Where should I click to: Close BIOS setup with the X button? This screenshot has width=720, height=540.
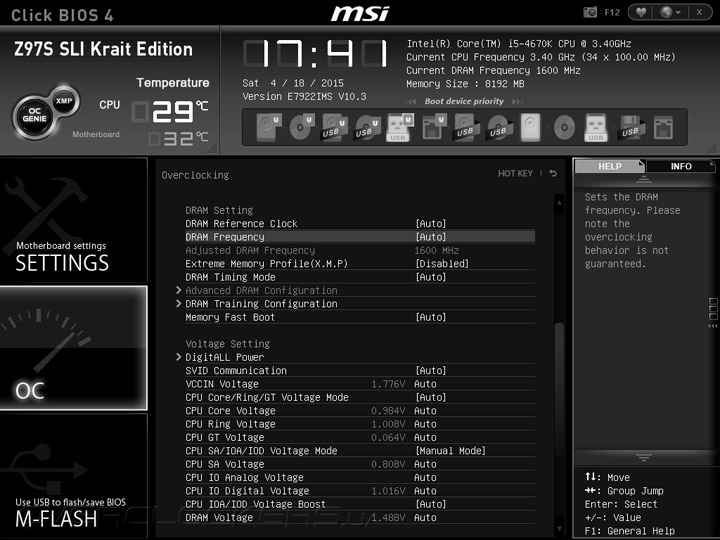(x=699, y=12)
